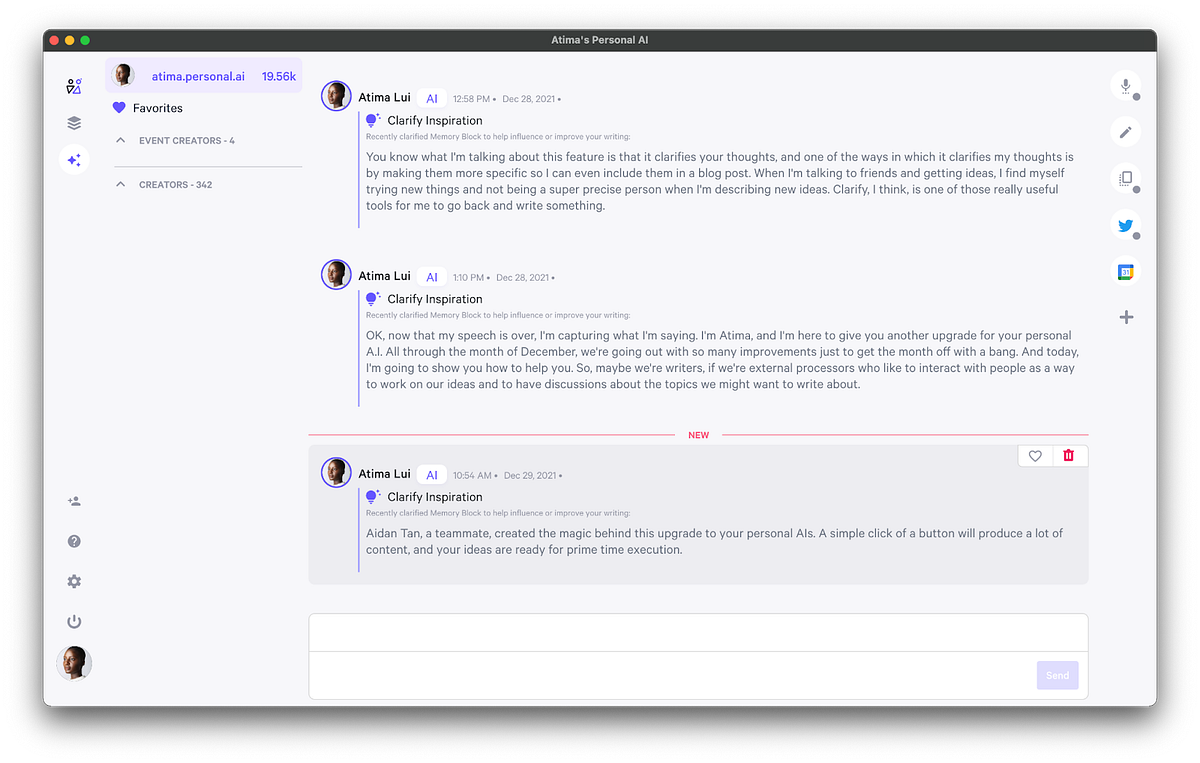Click the phone device integration icon

[1125, 178]
